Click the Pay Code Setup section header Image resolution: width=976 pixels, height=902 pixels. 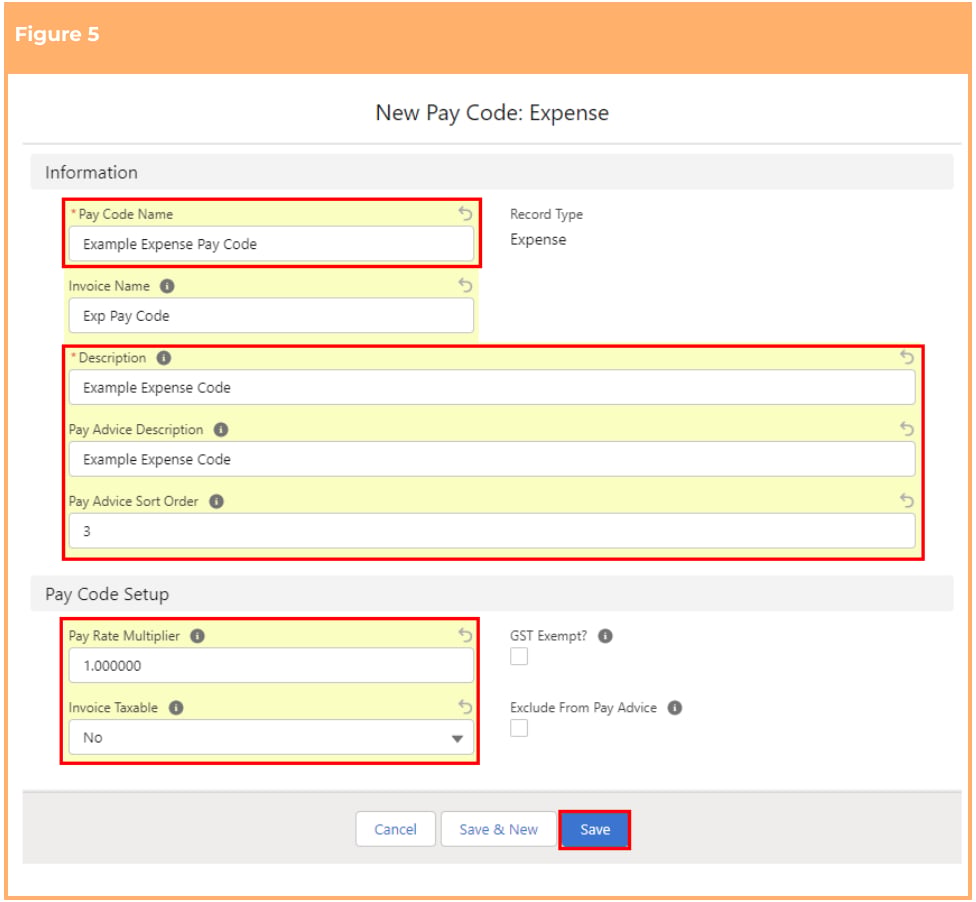coord(492,594)
